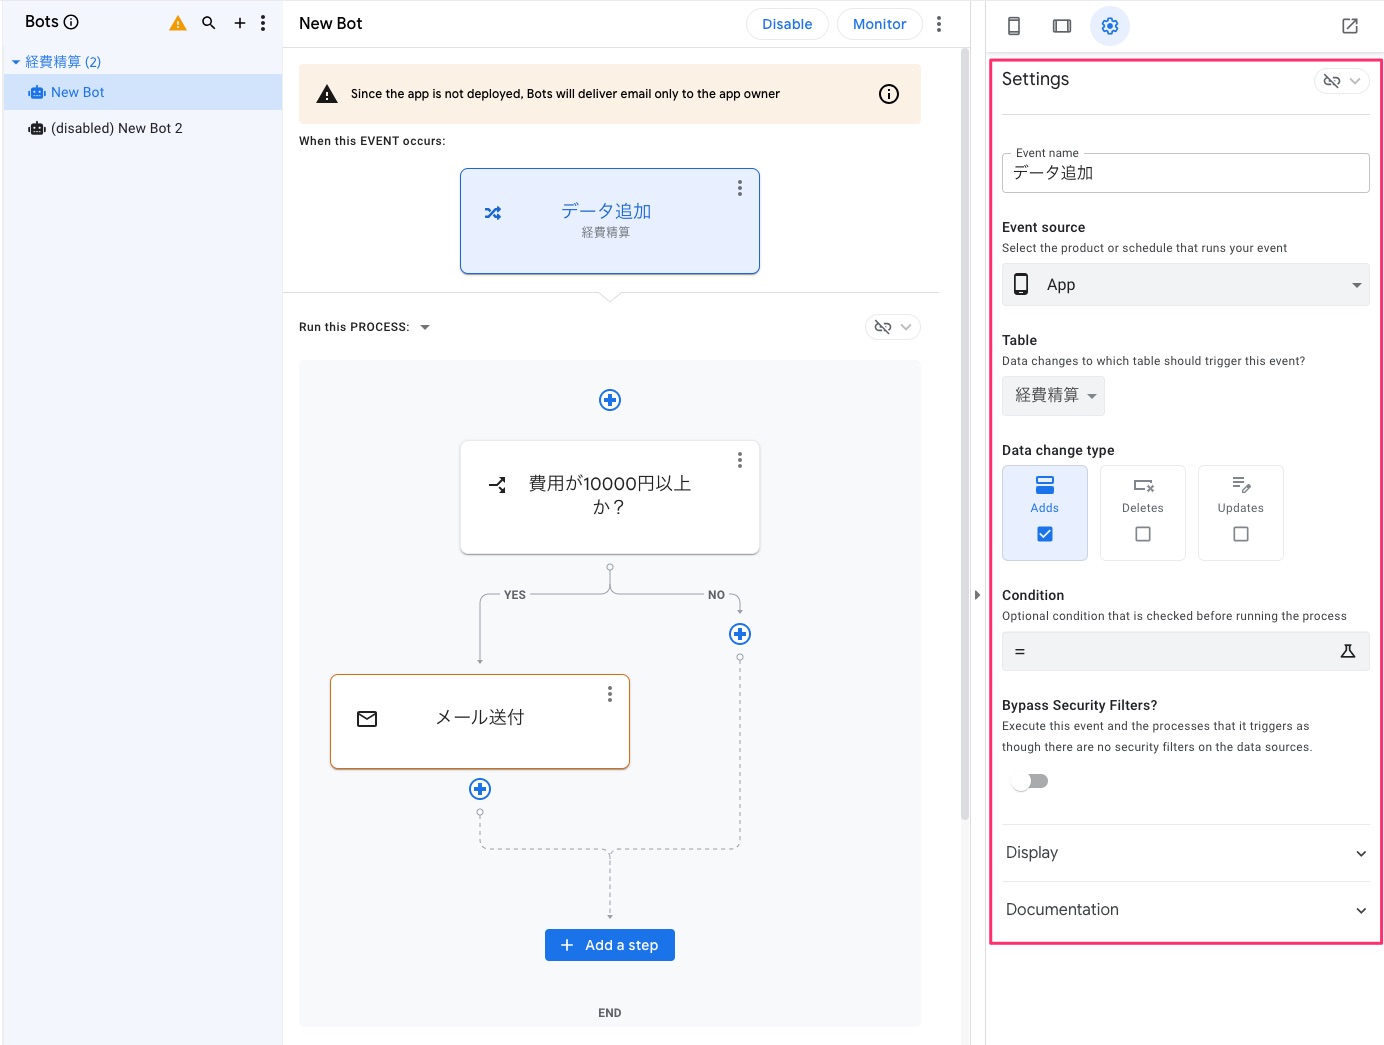
Task: Click the info icon on the deployment warning banner
Action: pyautogui.click(x=888, y=93)
